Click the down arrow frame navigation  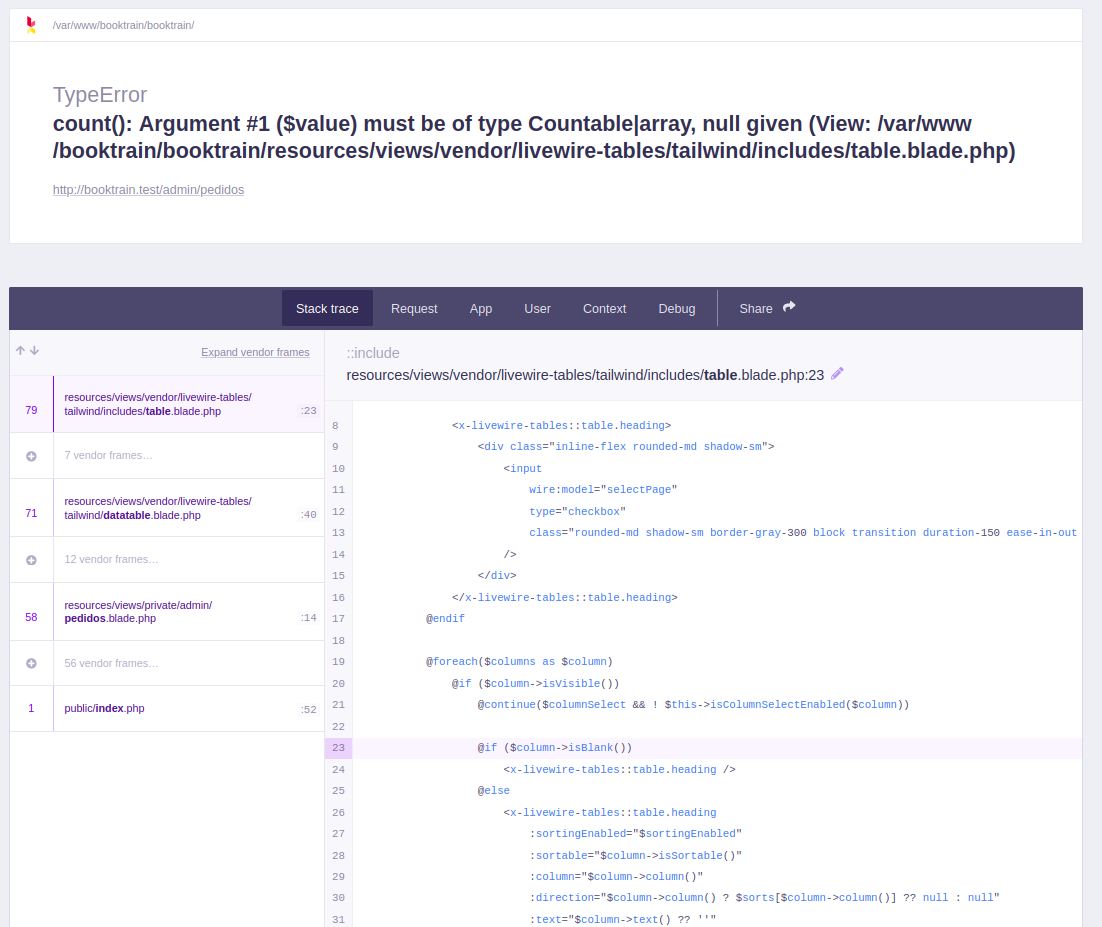tap(34, 350)
